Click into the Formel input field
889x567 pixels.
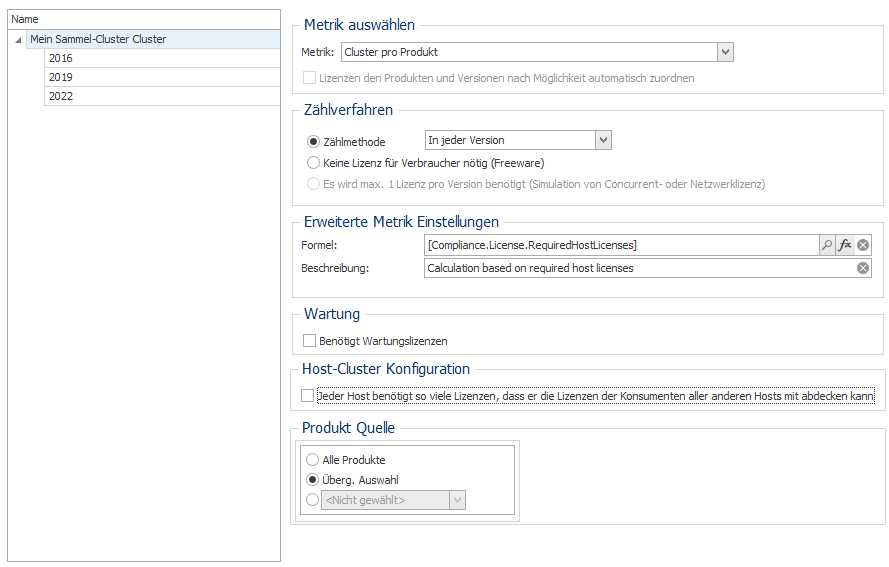tap(621, 245)
